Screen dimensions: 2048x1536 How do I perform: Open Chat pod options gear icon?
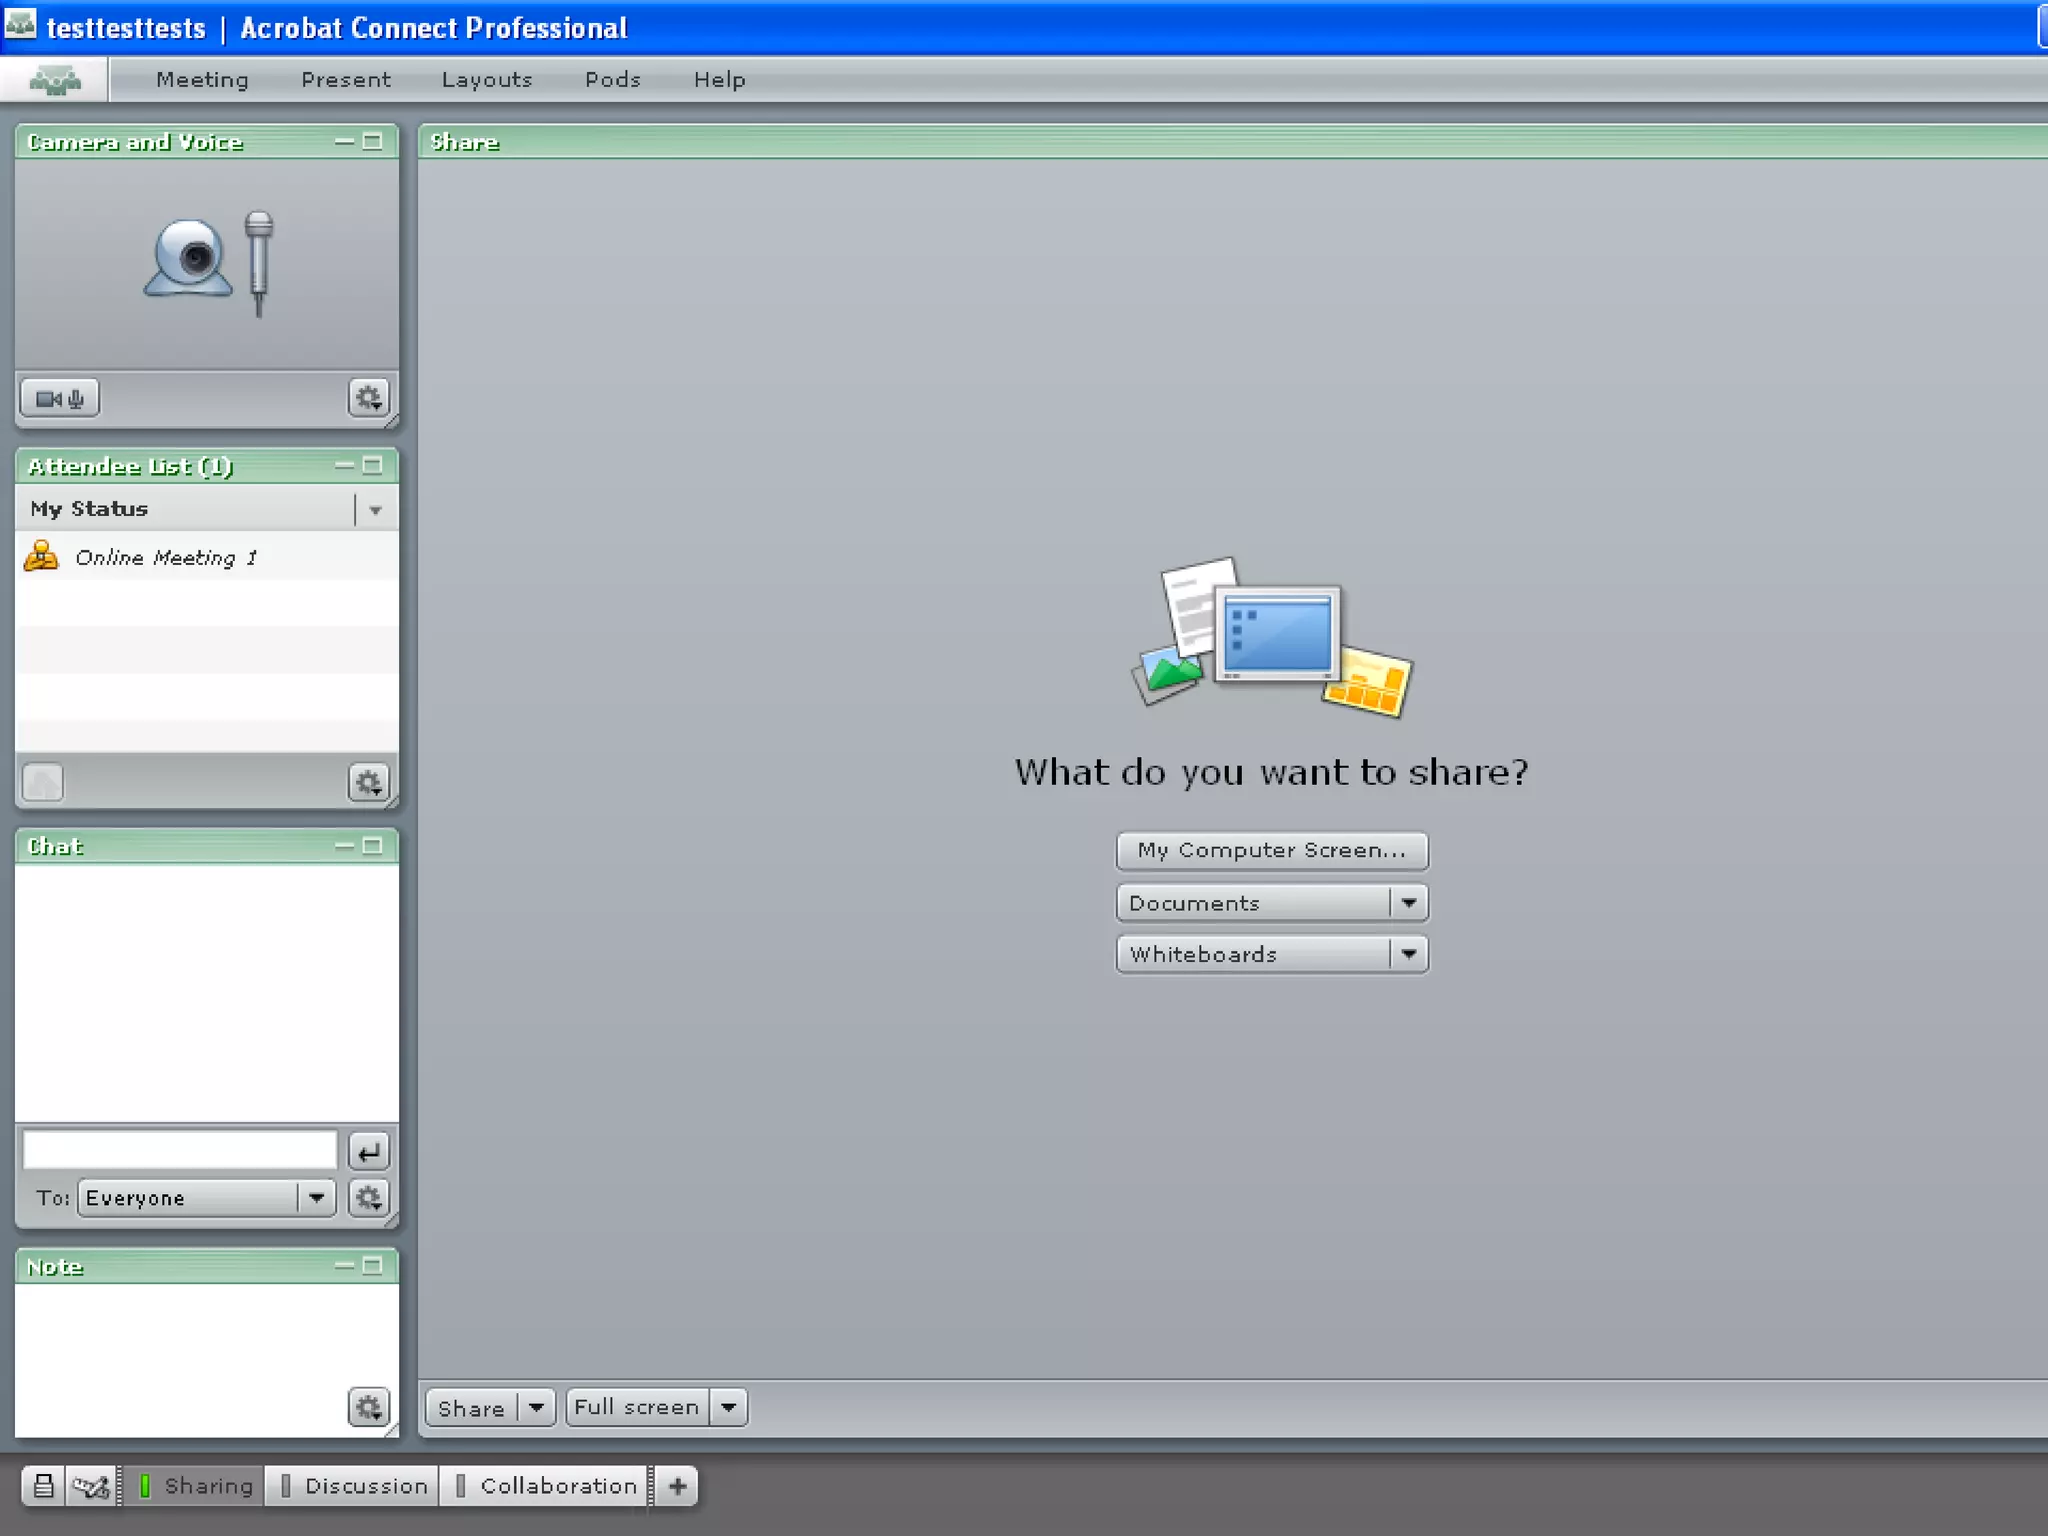(368, 1198)
